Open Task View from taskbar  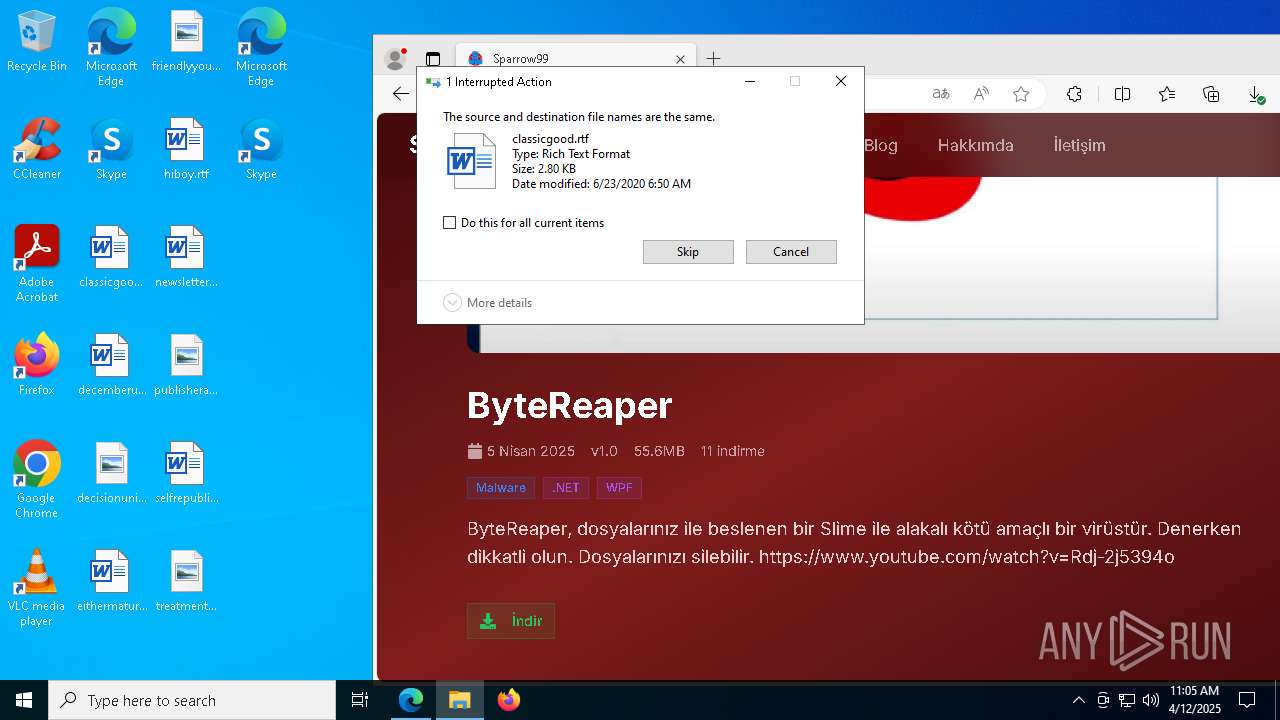tap(360, 700)
